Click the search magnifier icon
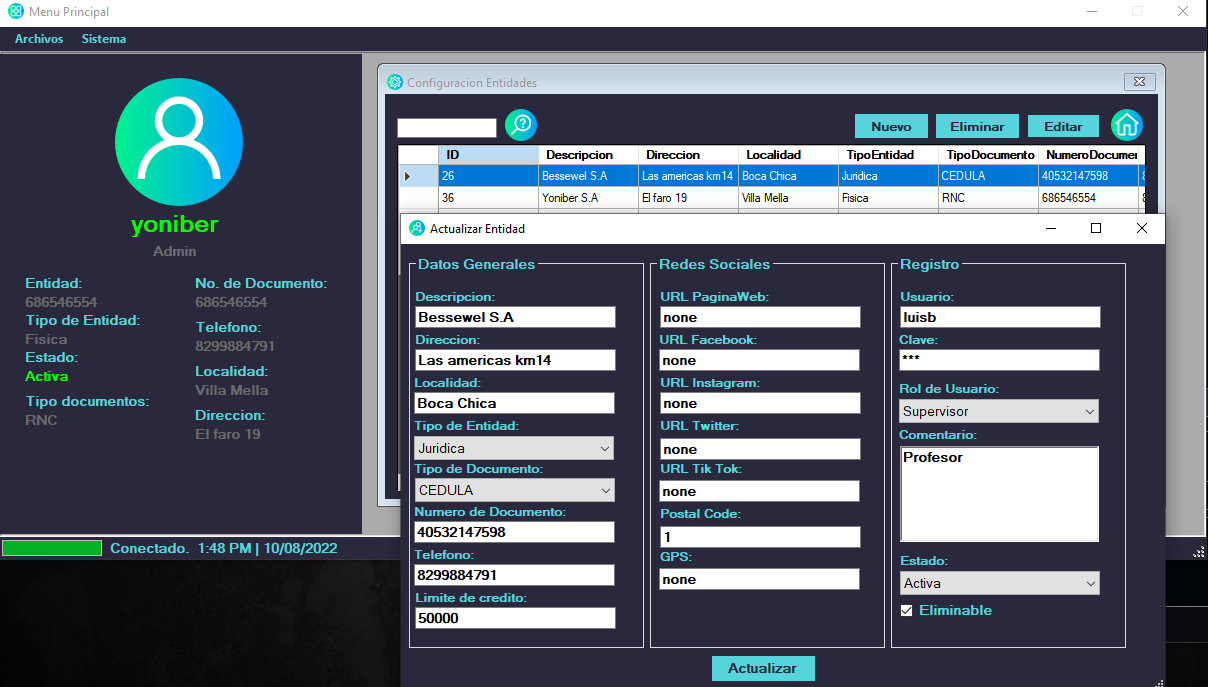This screenshot has height=687, width=1208. pos(521,125)
